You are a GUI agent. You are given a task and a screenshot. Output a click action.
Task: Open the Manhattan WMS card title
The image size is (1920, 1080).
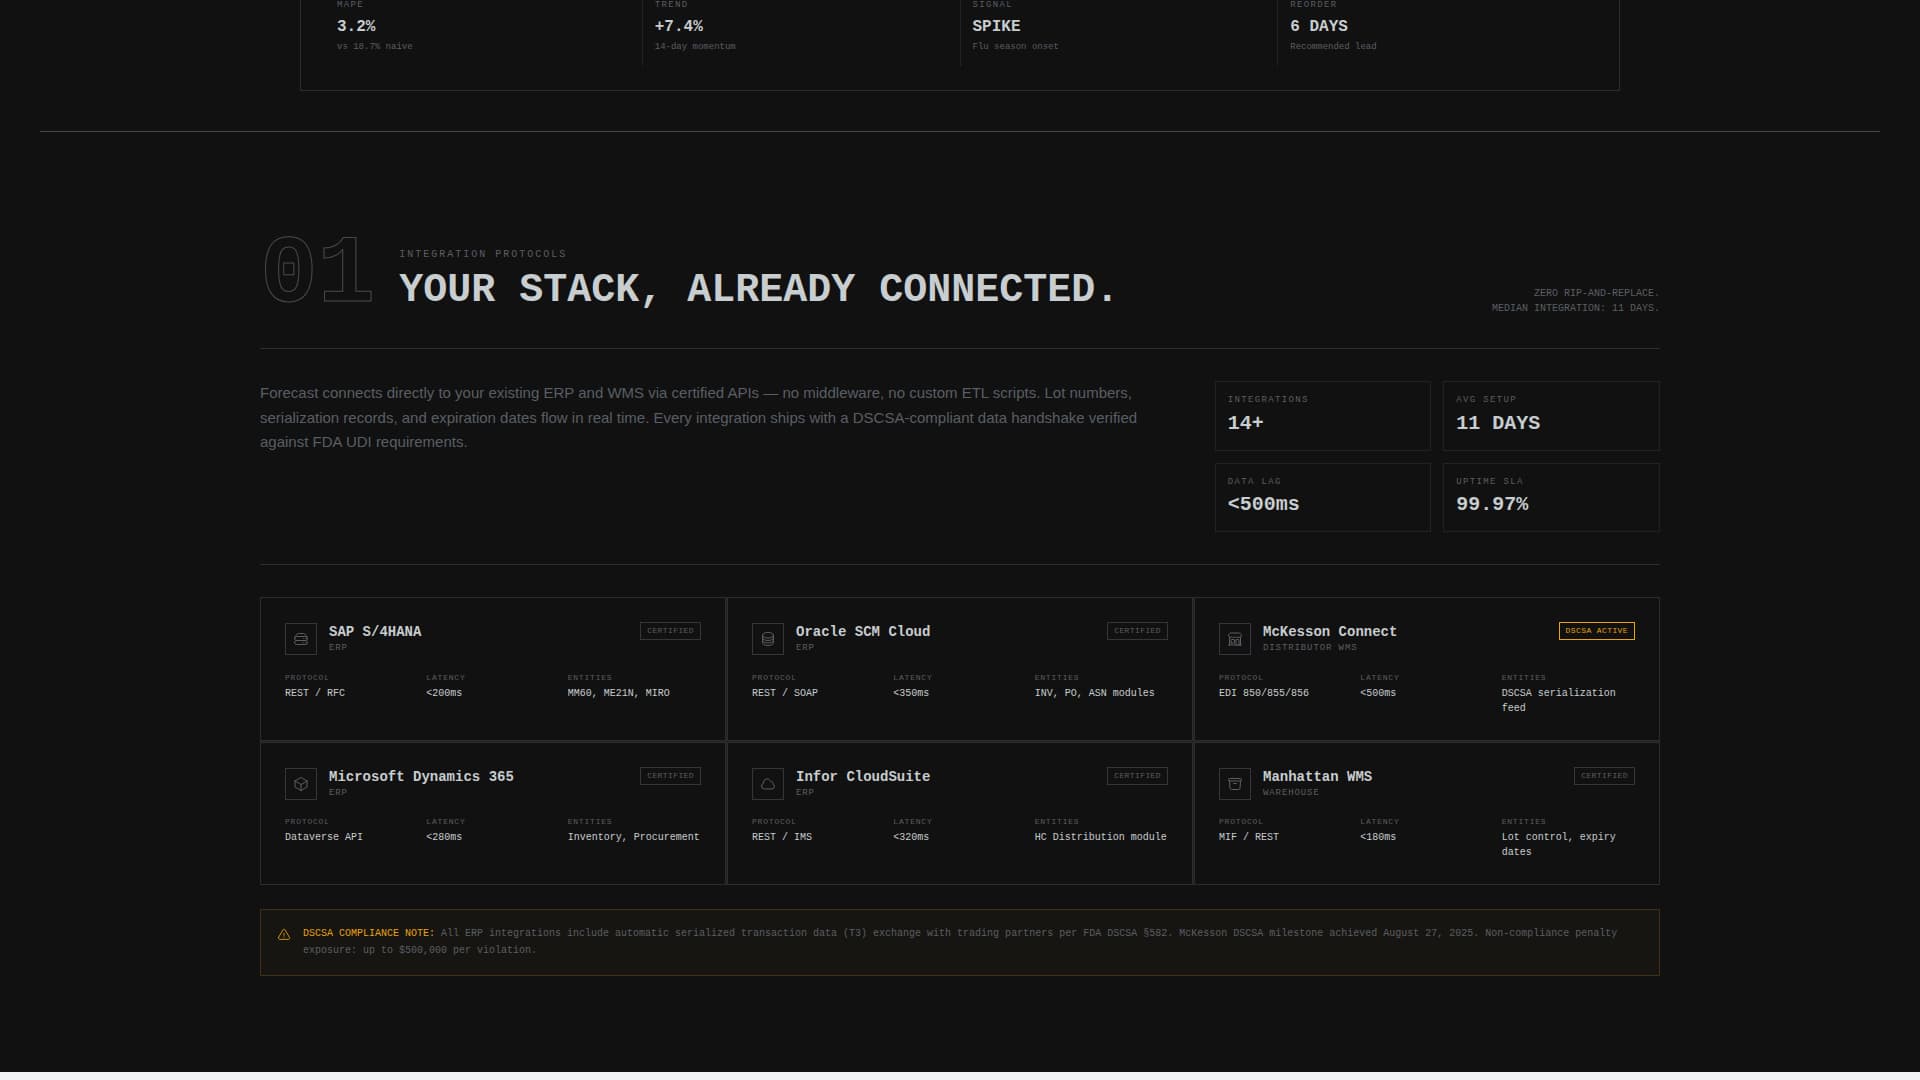click(1317, 777)
